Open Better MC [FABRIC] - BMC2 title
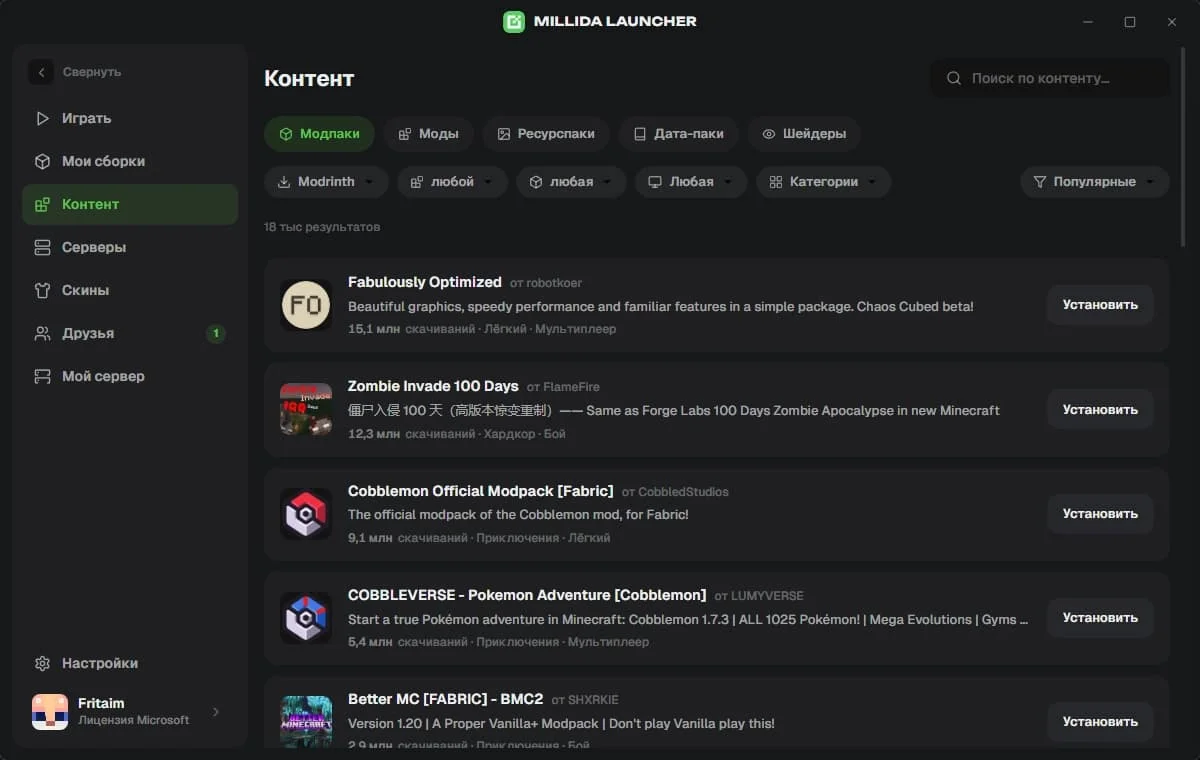1200x760 pixels. [x=446, y=699]
